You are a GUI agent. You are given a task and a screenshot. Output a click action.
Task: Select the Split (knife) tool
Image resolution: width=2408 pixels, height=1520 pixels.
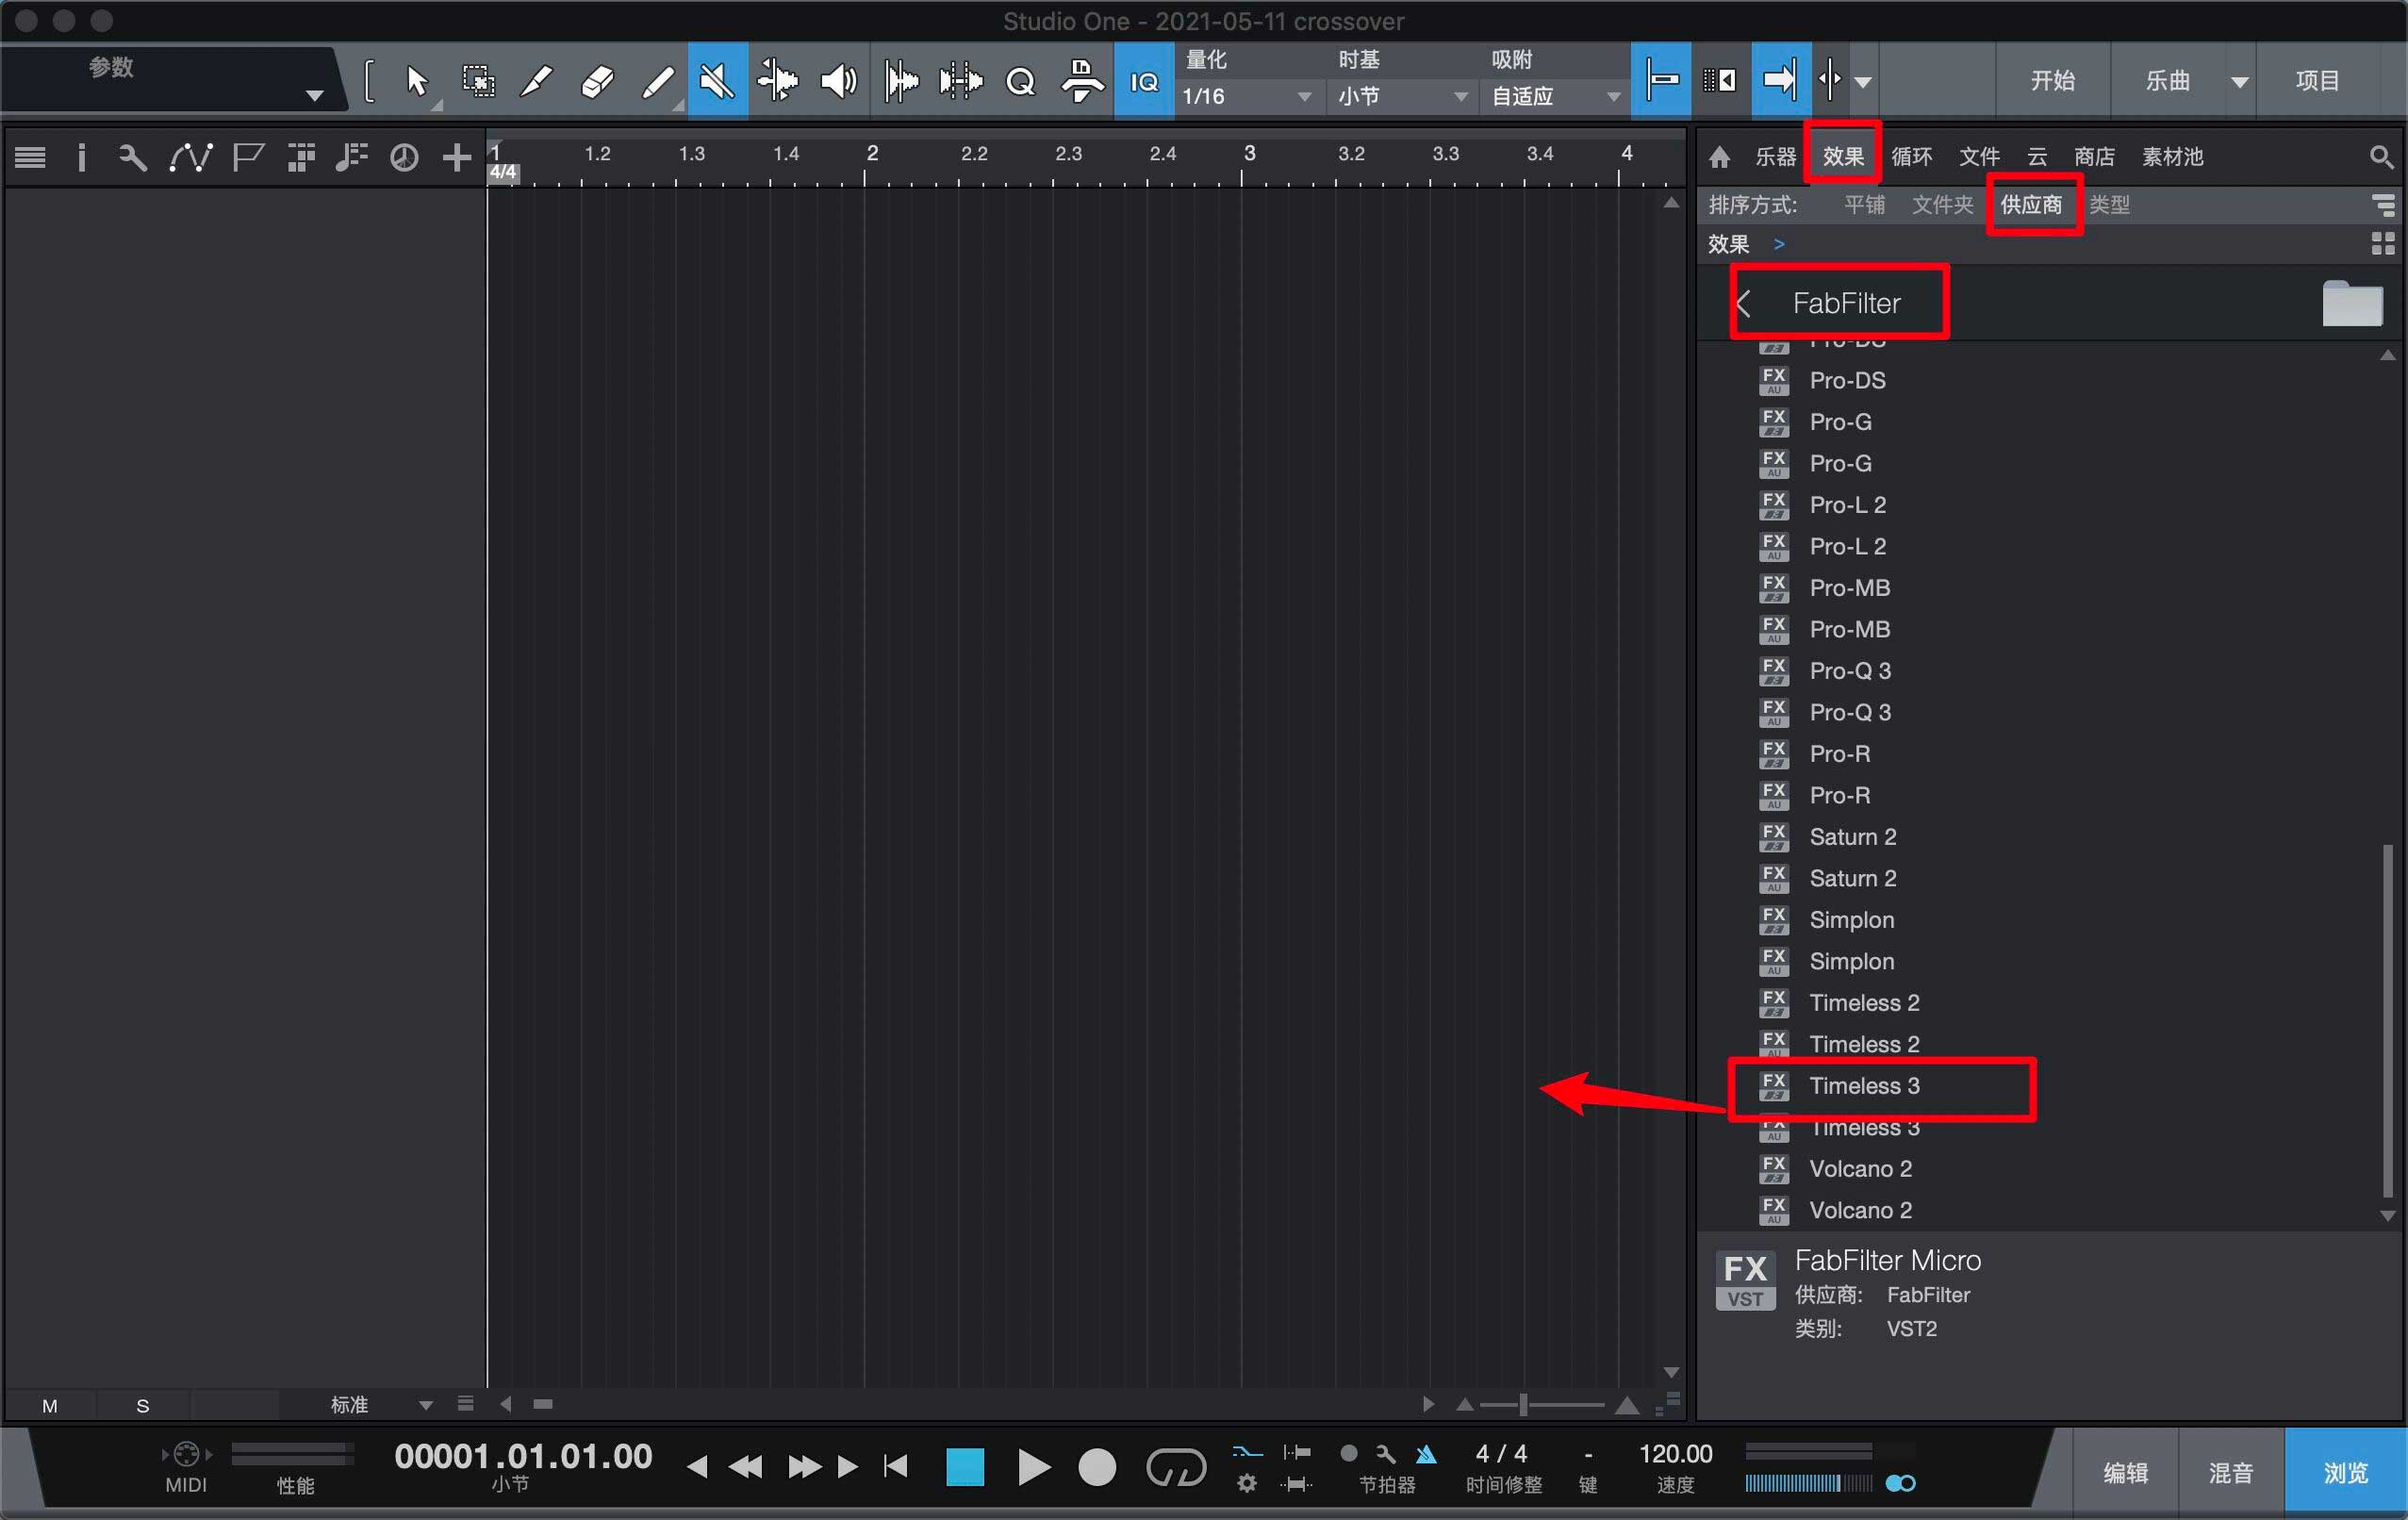pyautogui.click(x=537, y=80)
